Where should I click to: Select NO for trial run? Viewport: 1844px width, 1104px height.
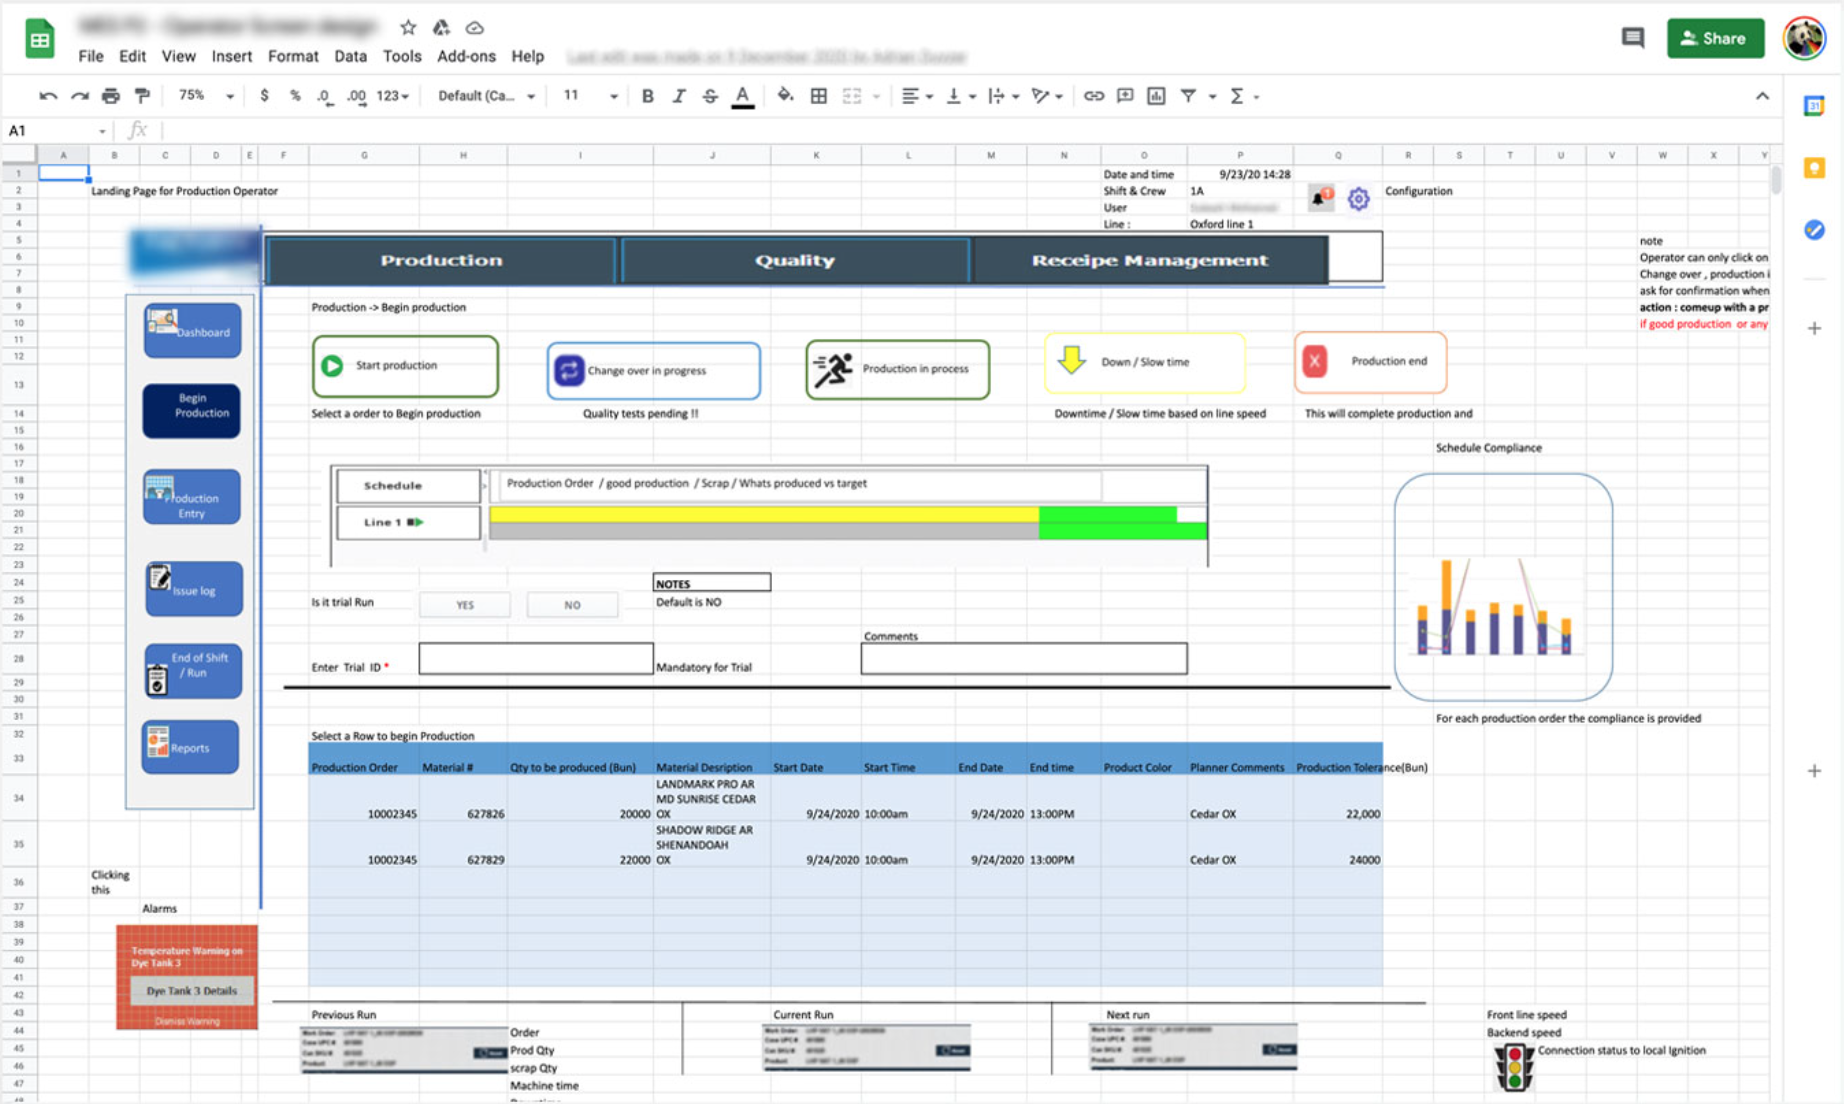[x=572, y=605]
